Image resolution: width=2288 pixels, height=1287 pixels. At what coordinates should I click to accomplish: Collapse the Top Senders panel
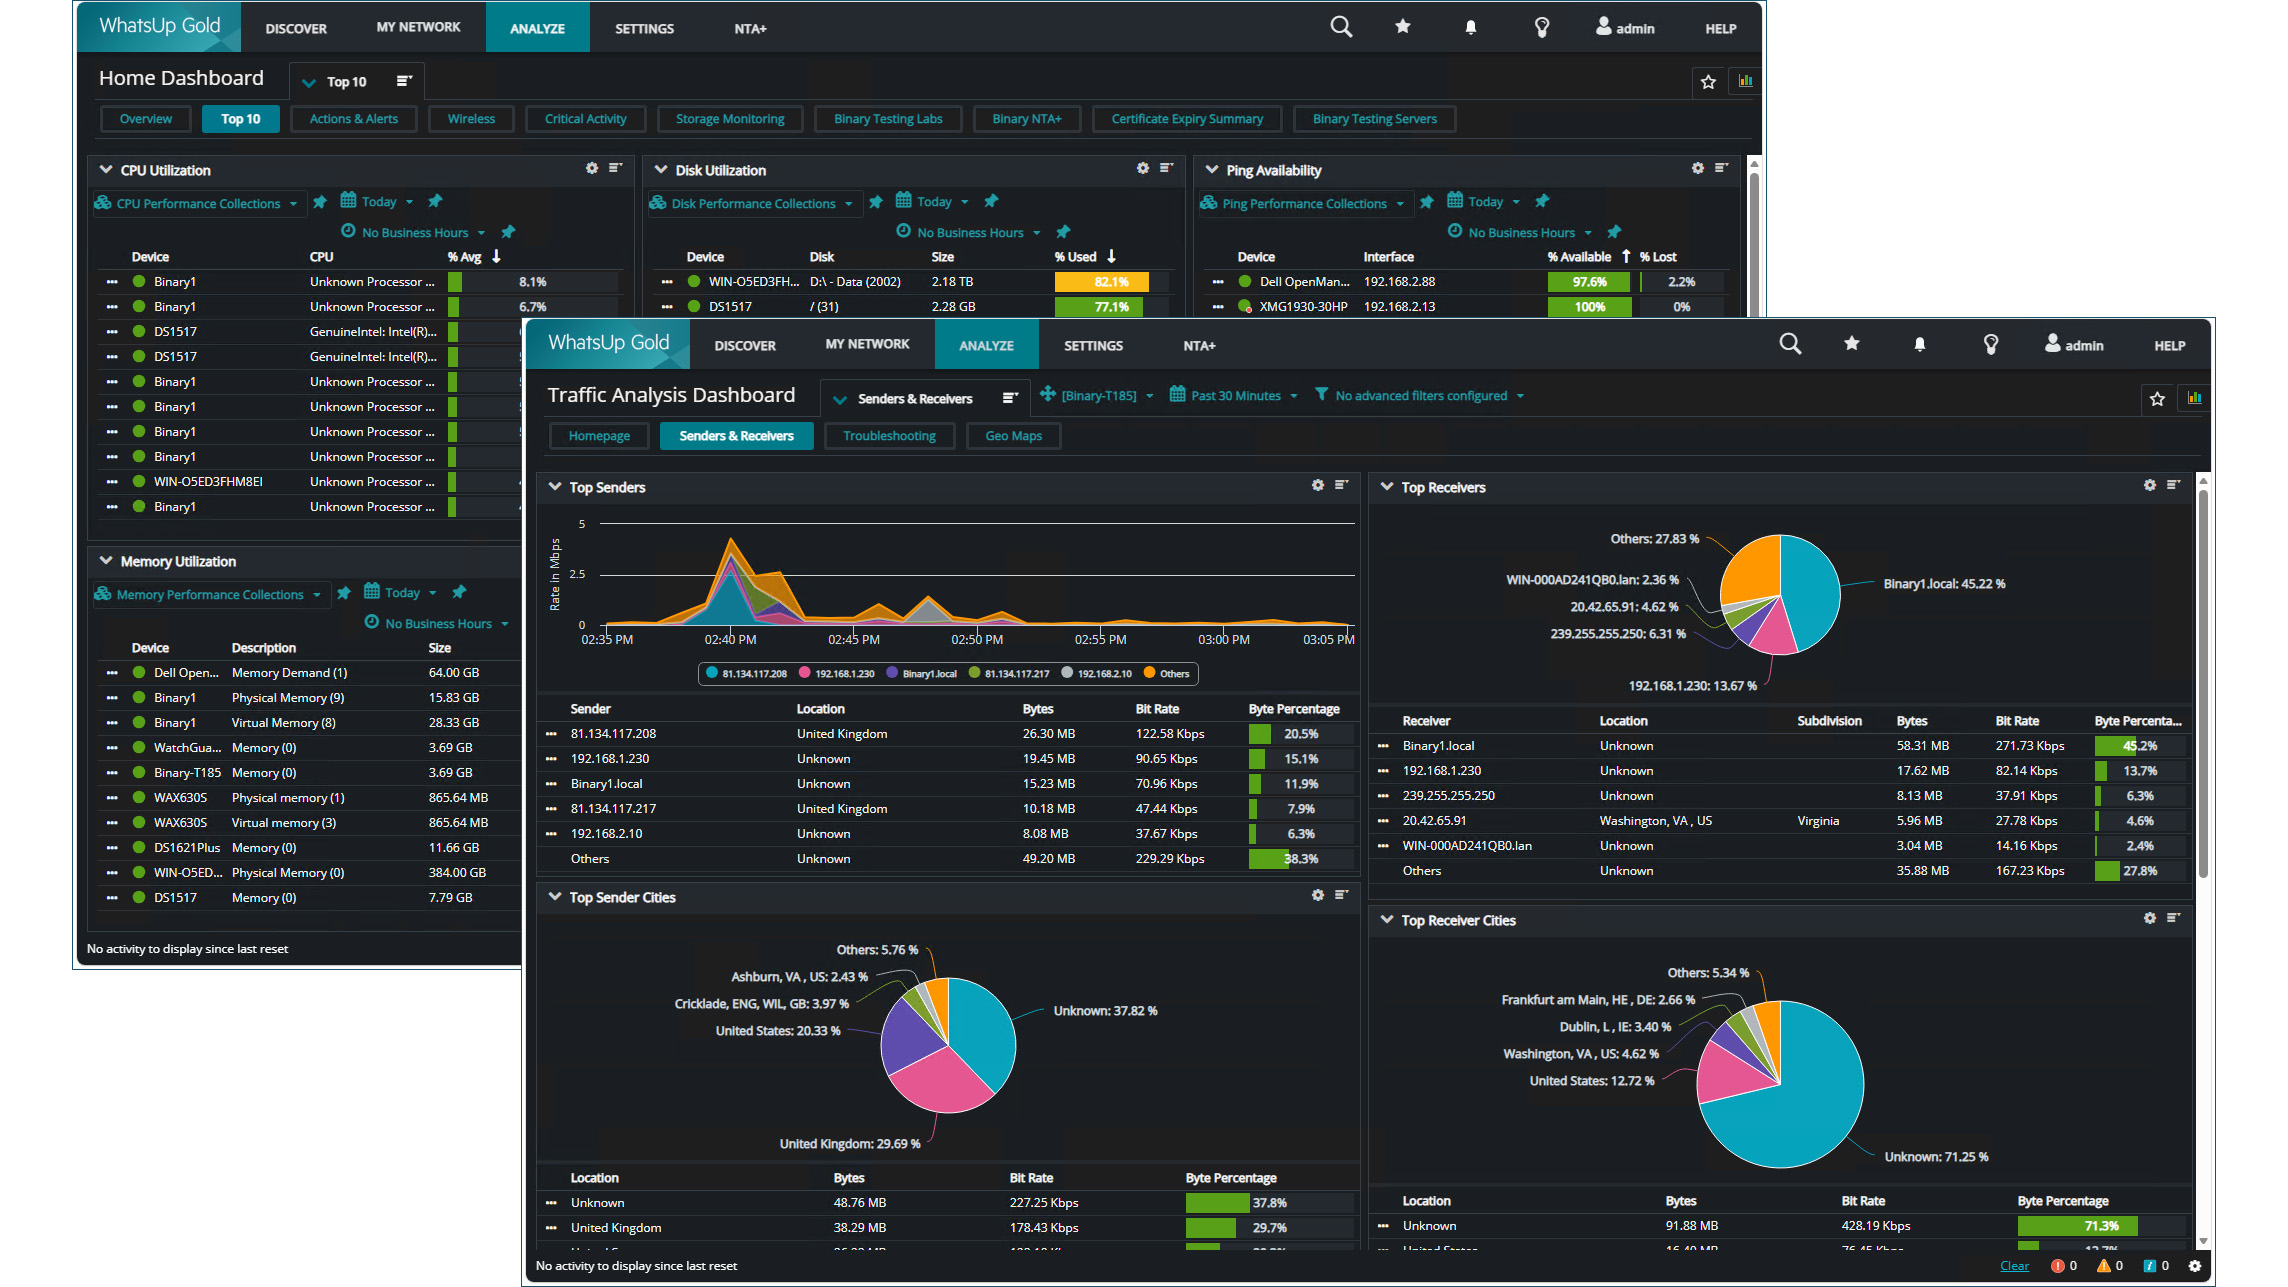click(x=555, y=487)
